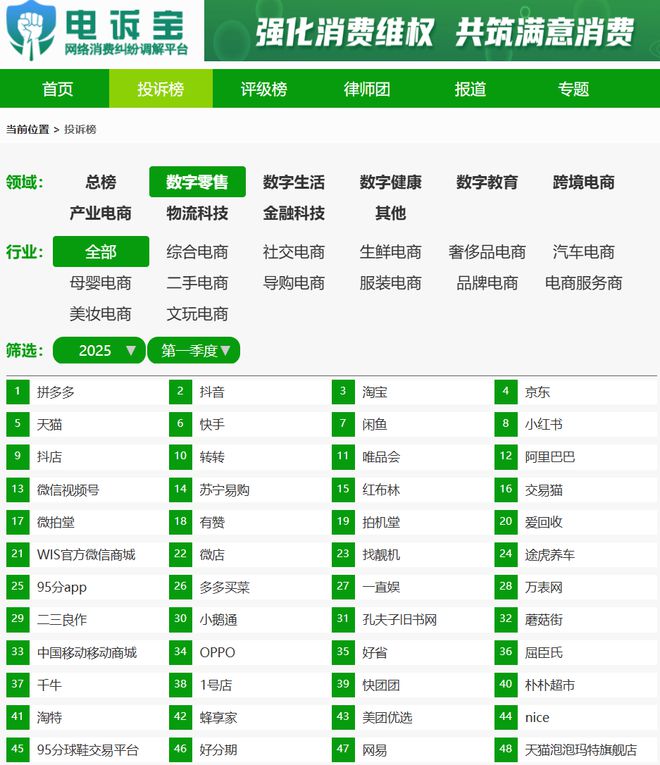Click rank badge number 34 beside OPPO

tap(180, 652)
